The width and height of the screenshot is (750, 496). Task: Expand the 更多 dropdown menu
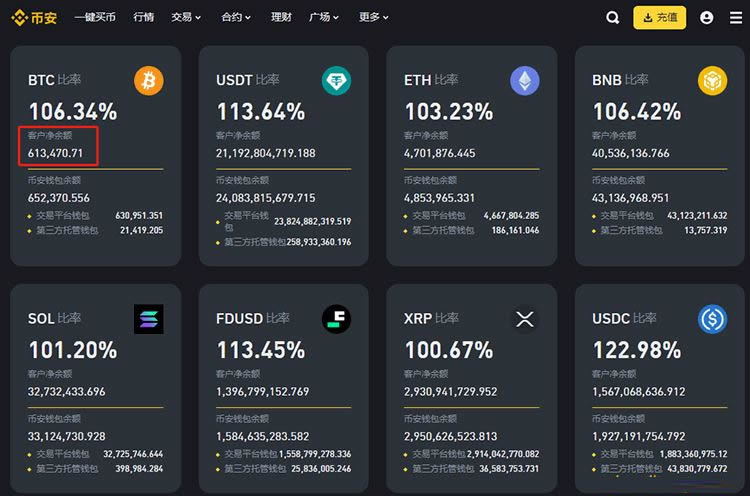click(373, 17)
